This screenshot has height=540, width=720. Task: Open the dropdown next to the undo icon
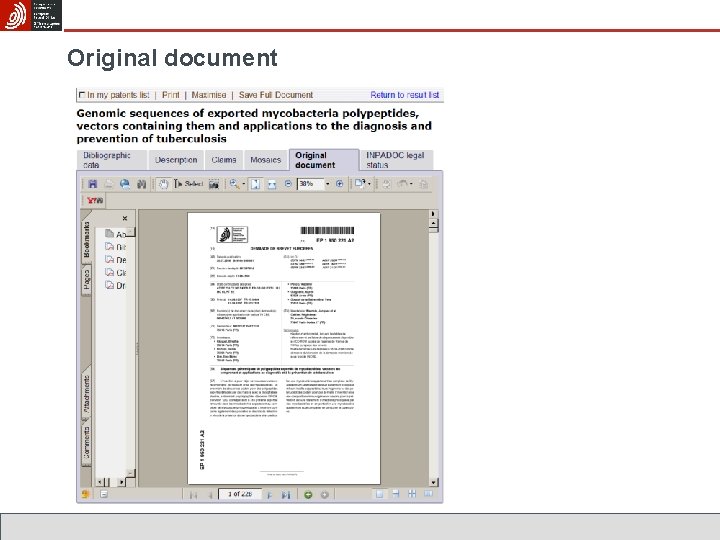[x=411, y=184]
